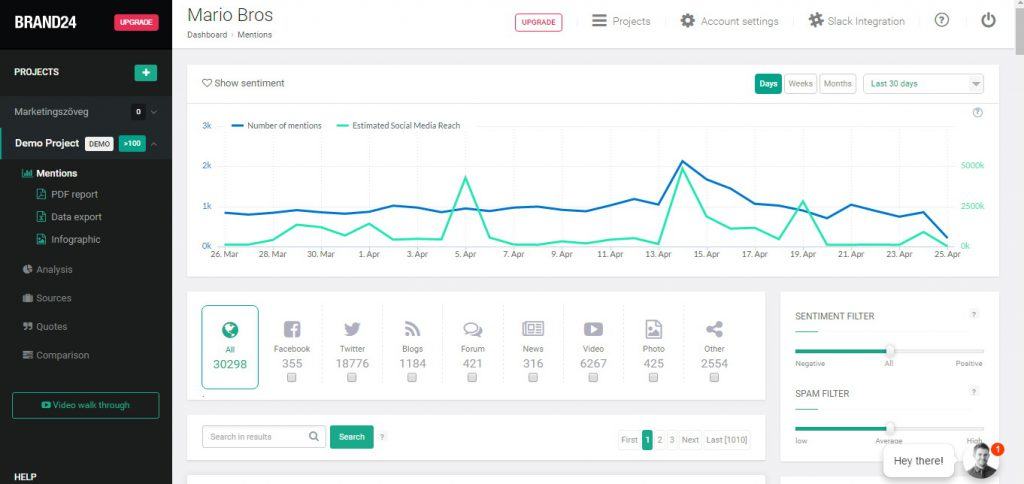Open Data export
This screenshot has height=484, width=1024.
(x=69, y=217)
